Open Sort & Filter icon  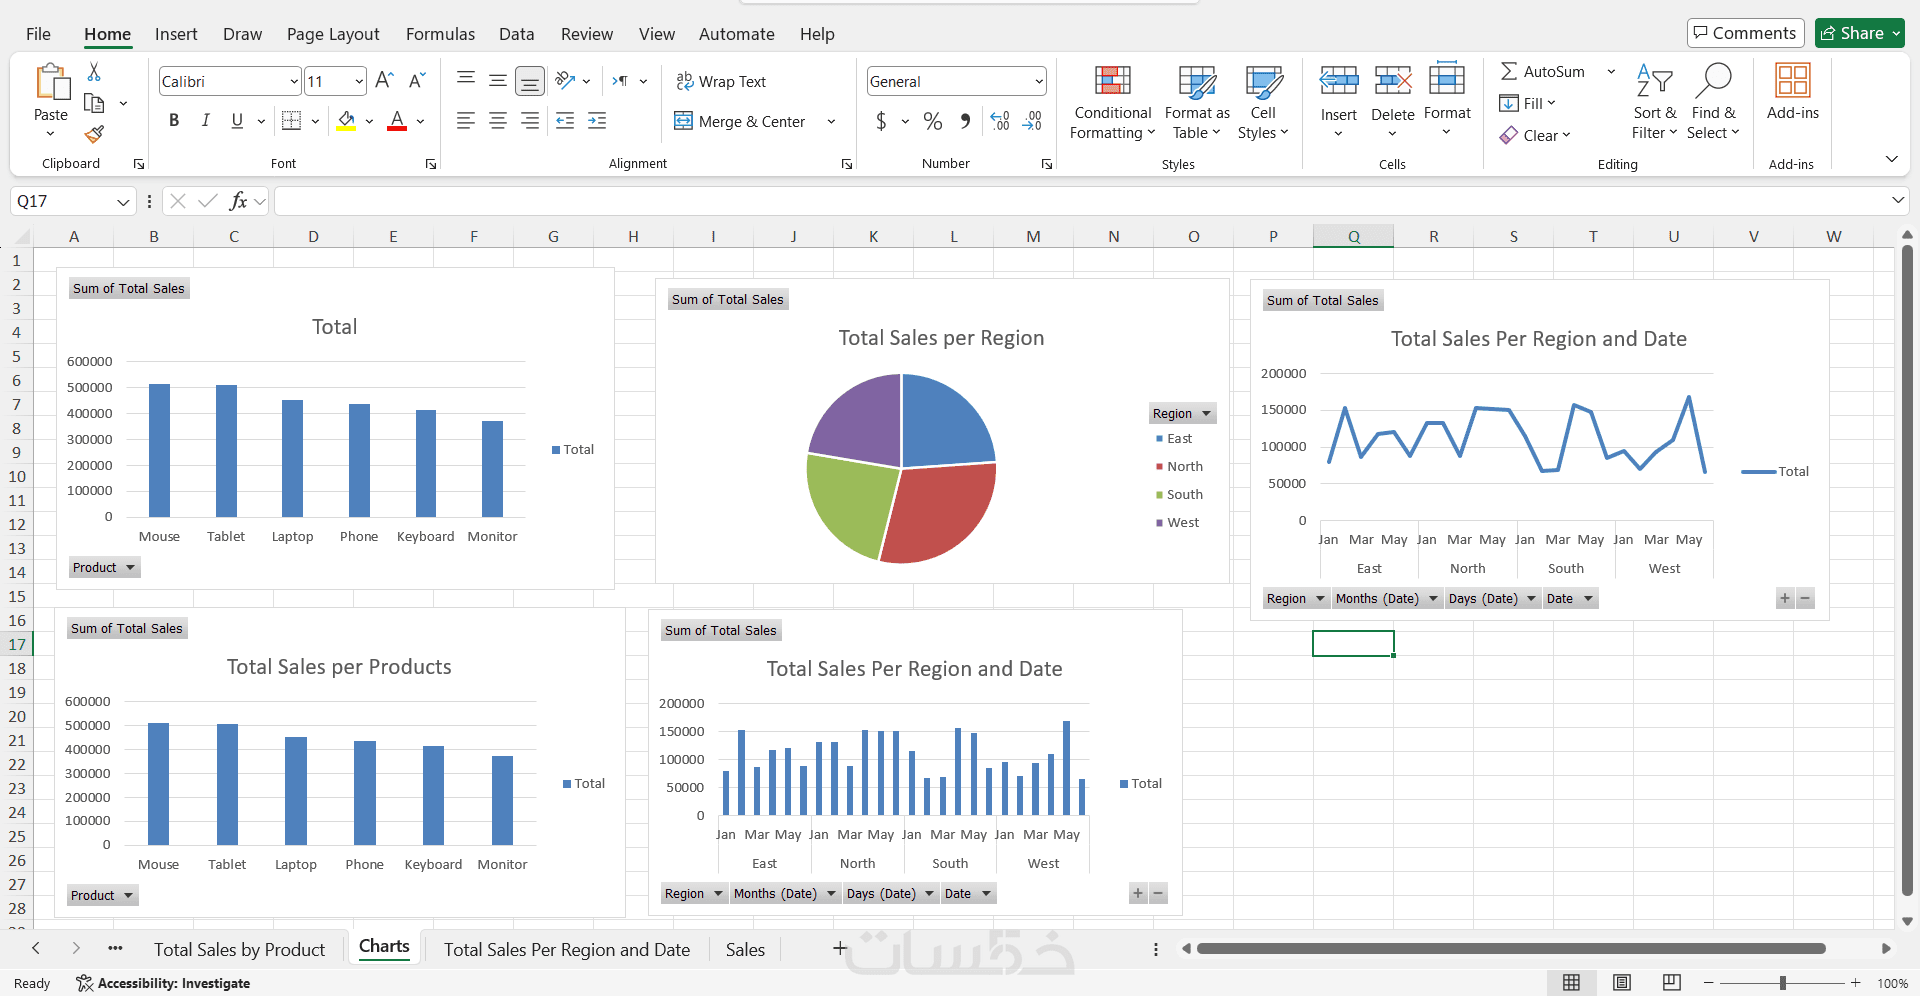pos(1655,80)
